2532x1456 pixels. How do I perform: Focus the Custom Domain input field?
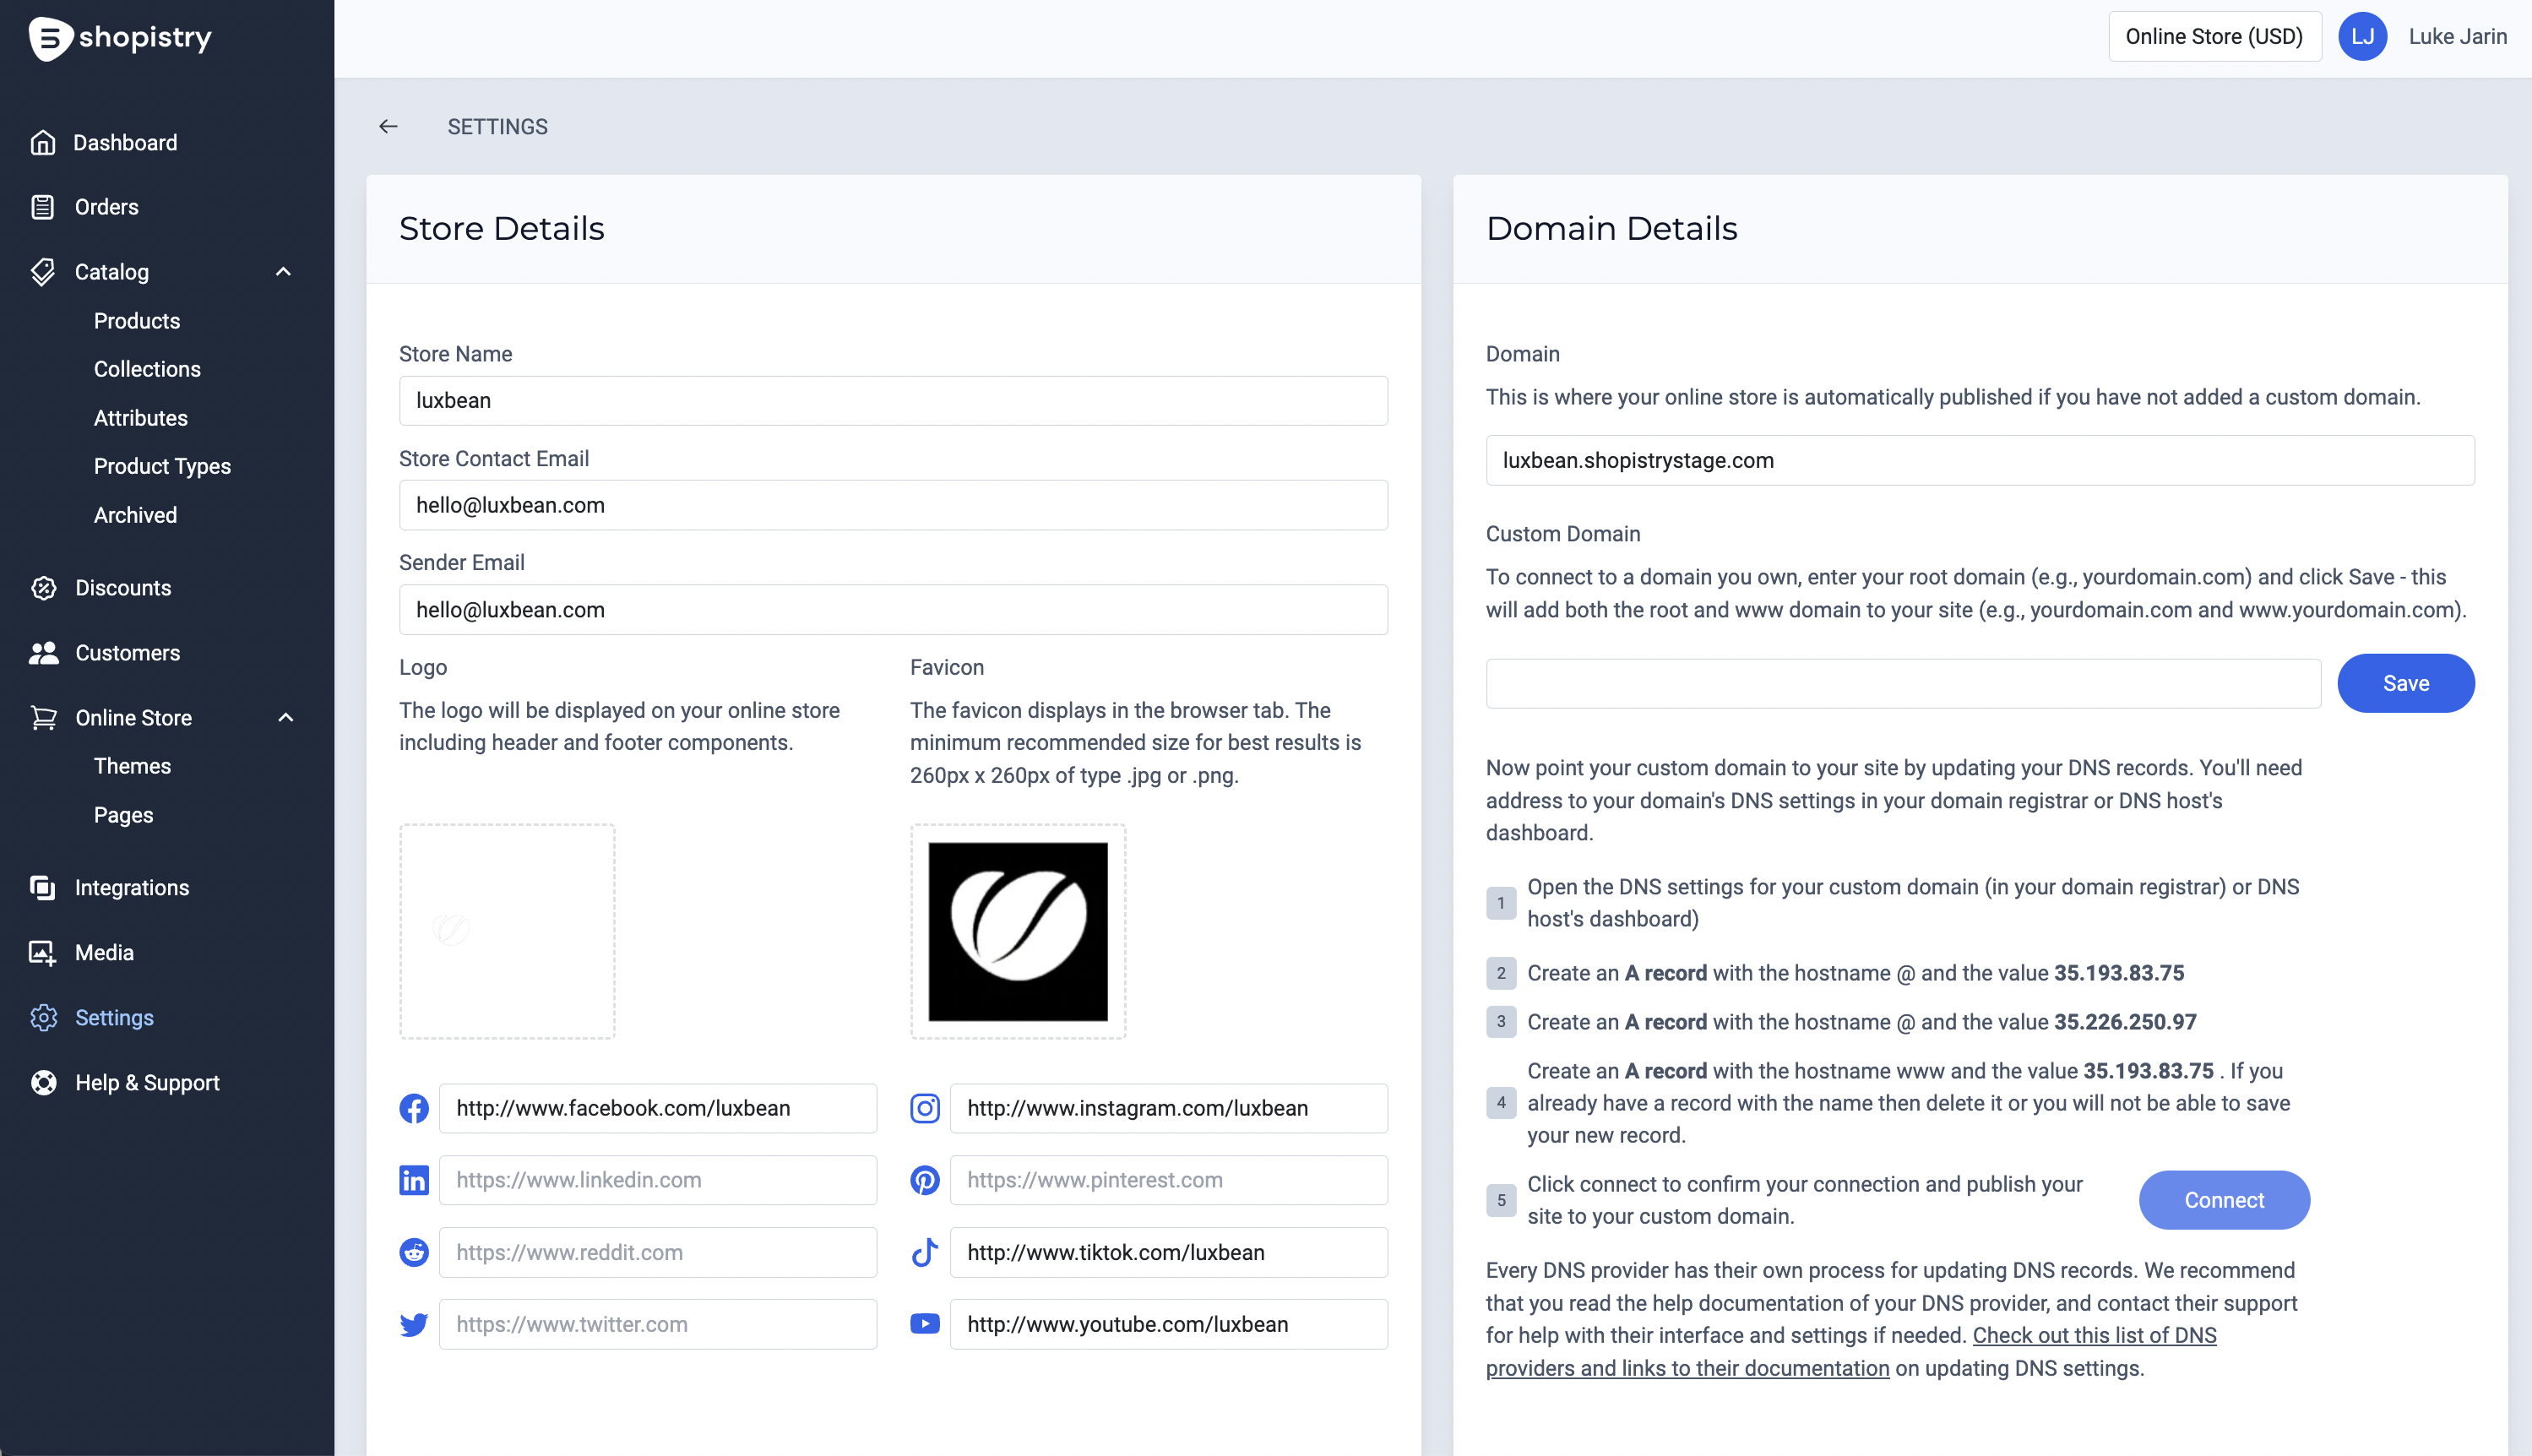point(1902,684)
